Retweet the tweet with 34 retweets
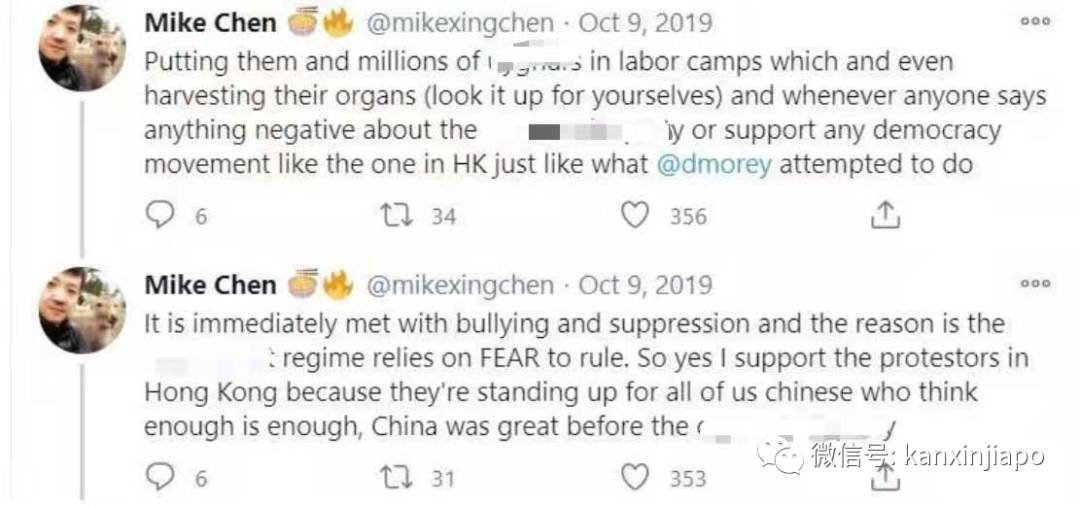Screen dimensions: 1080x506 click(x=397, y=215)
